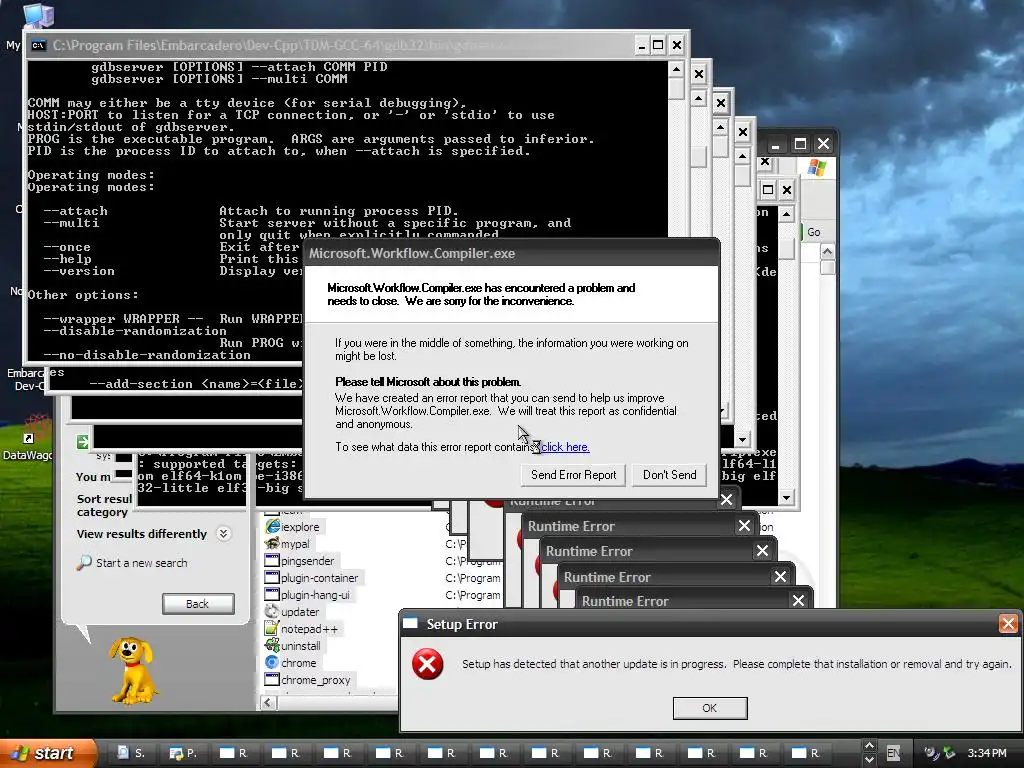Click Start a new search link

pos(142,563)
